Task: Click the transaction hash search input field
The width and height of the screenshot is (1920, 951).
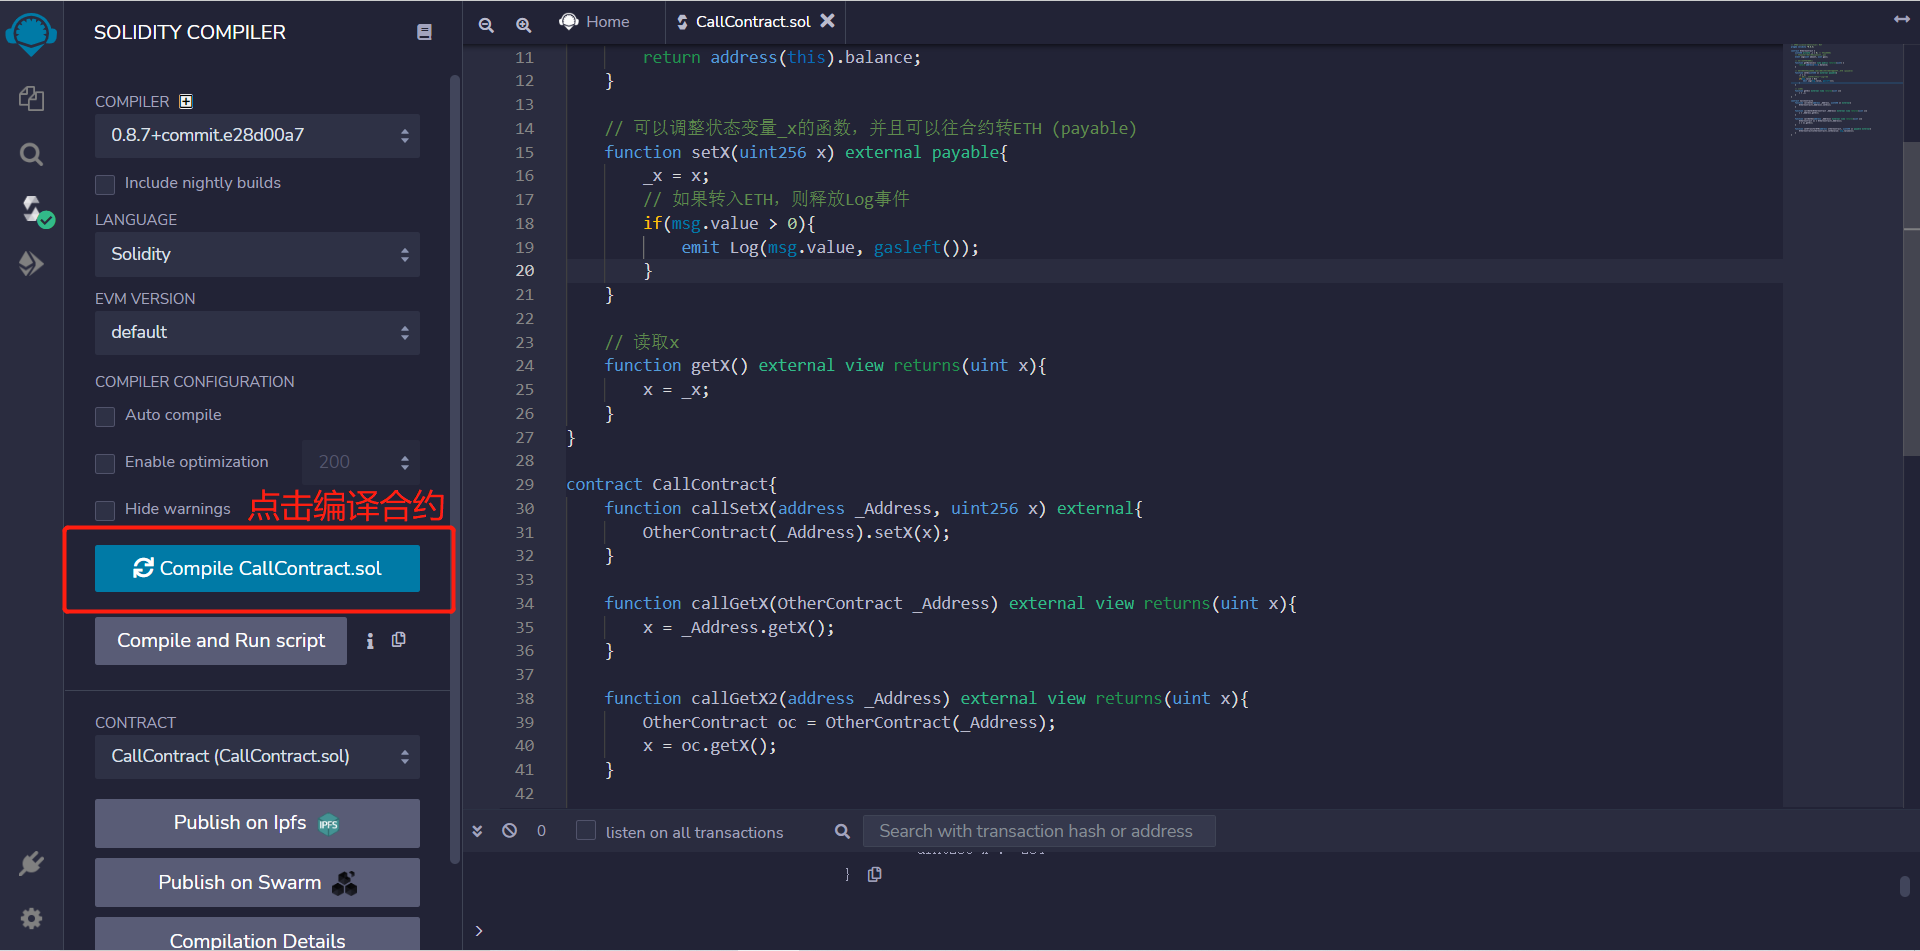Action: pos(1038,830)
